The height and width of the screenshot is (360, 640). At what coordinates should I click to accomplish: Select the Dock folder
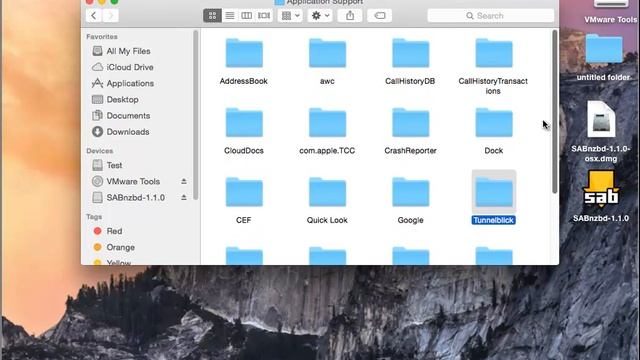[494, 123]
